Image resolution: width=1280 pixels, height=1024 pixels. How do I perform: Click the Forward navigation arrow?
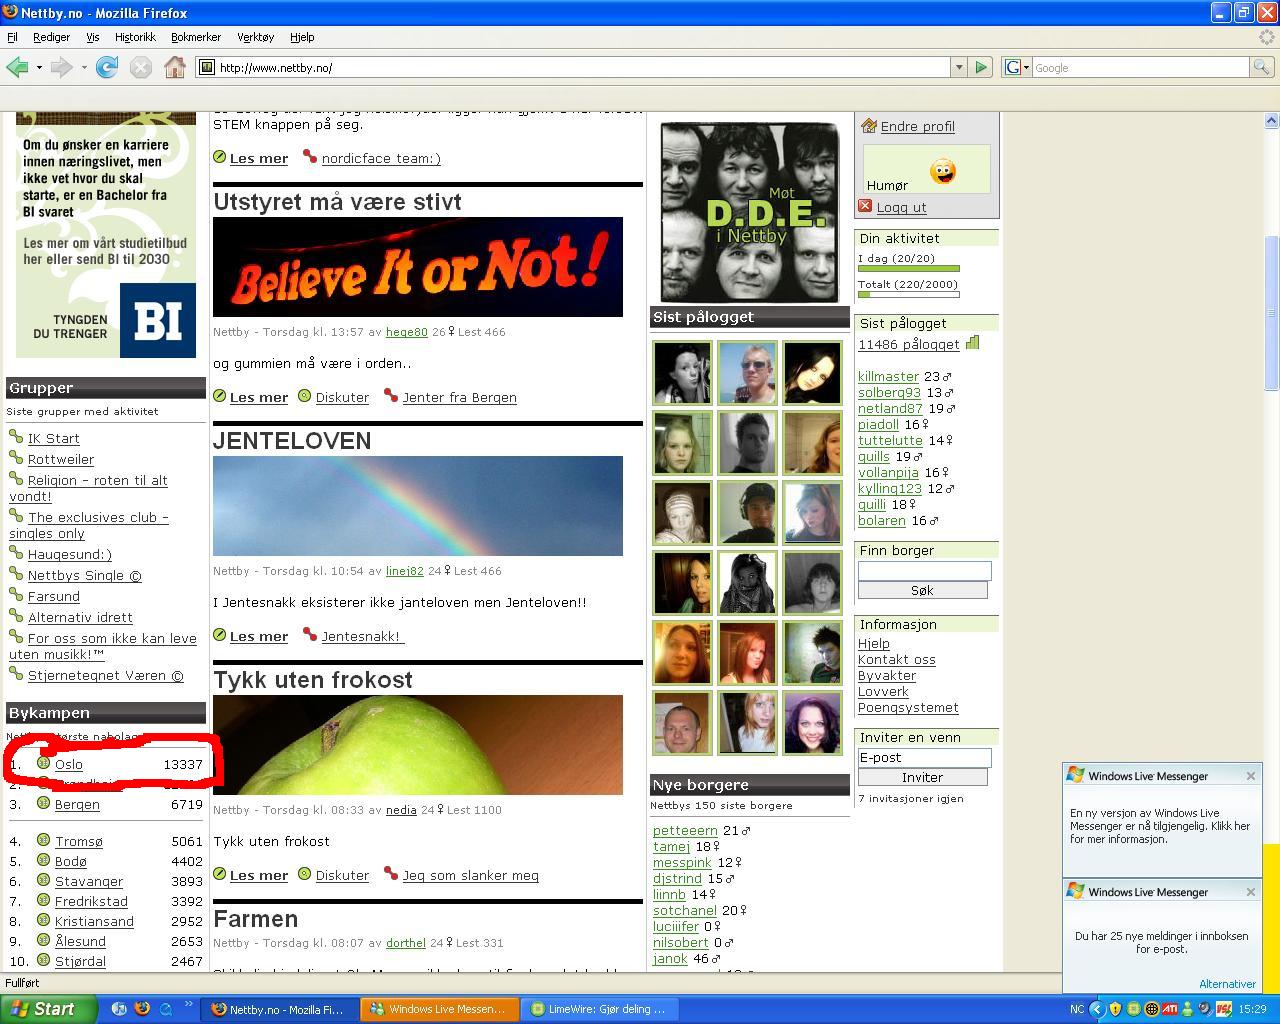point(61,67)
